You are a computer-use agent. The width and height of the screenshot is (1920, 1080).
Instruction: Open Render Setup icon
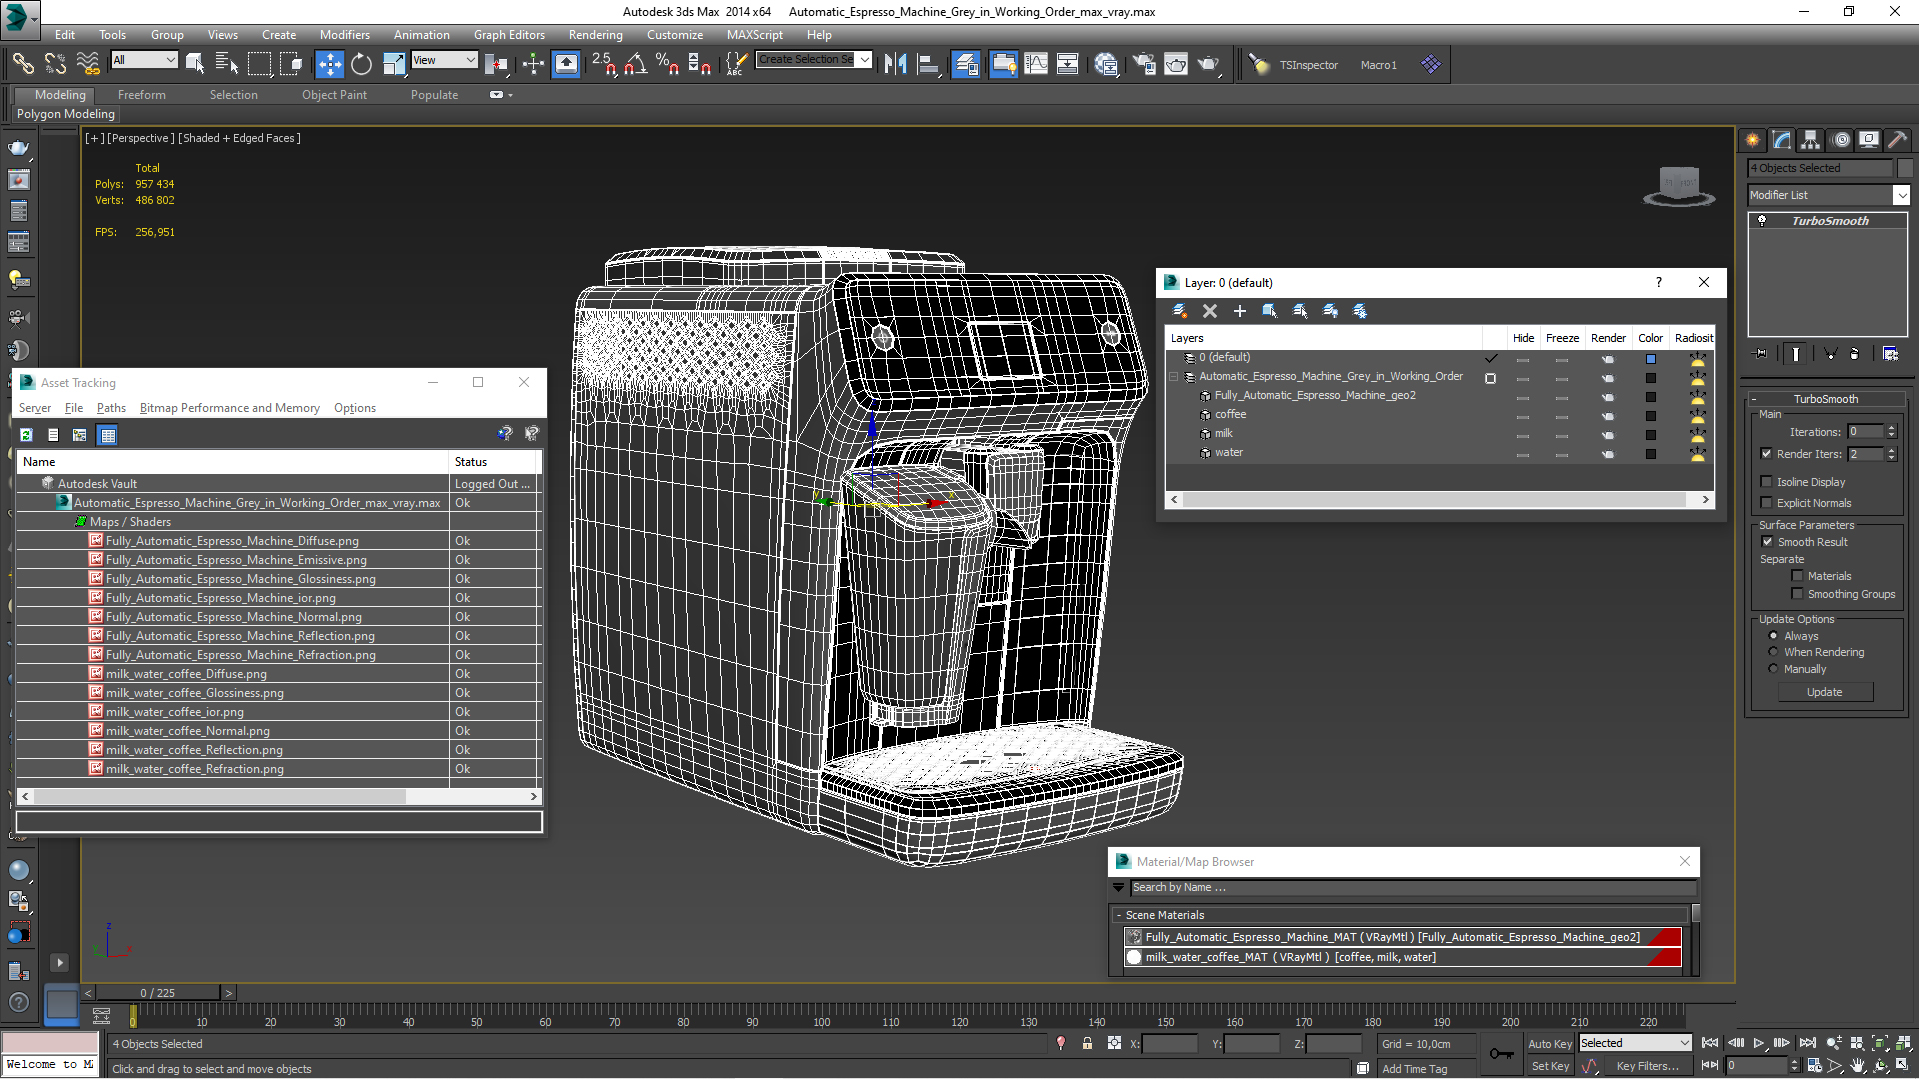pyautogui.click(x=1144, y=65)
